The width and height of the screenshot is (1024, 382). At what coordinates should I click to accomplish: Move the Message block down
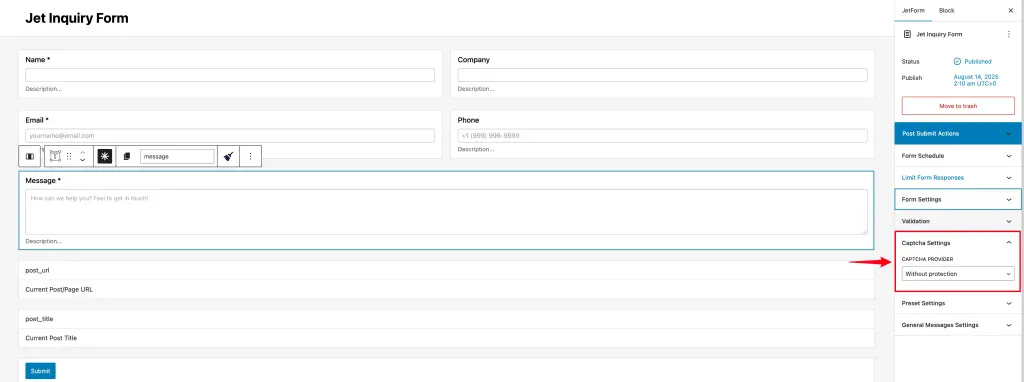pos(82,161)
